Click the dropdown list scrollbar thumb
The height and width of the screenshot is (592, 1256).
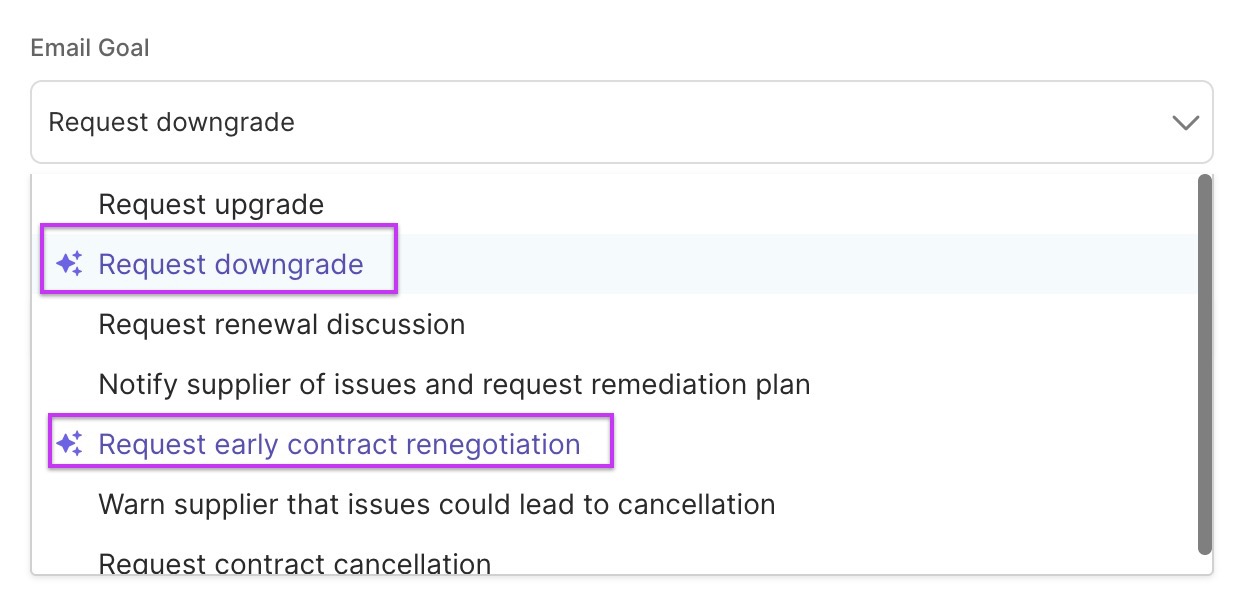point(1204,360)
